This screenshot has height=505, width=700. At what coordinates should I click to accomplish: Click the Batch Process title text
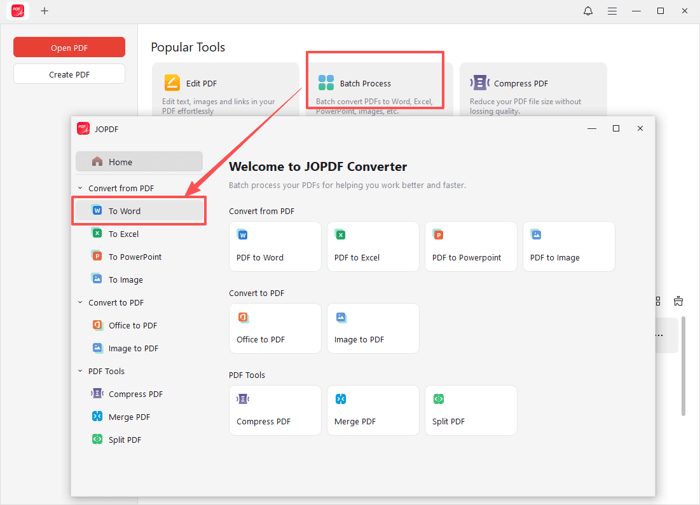(x=365, y=83)
